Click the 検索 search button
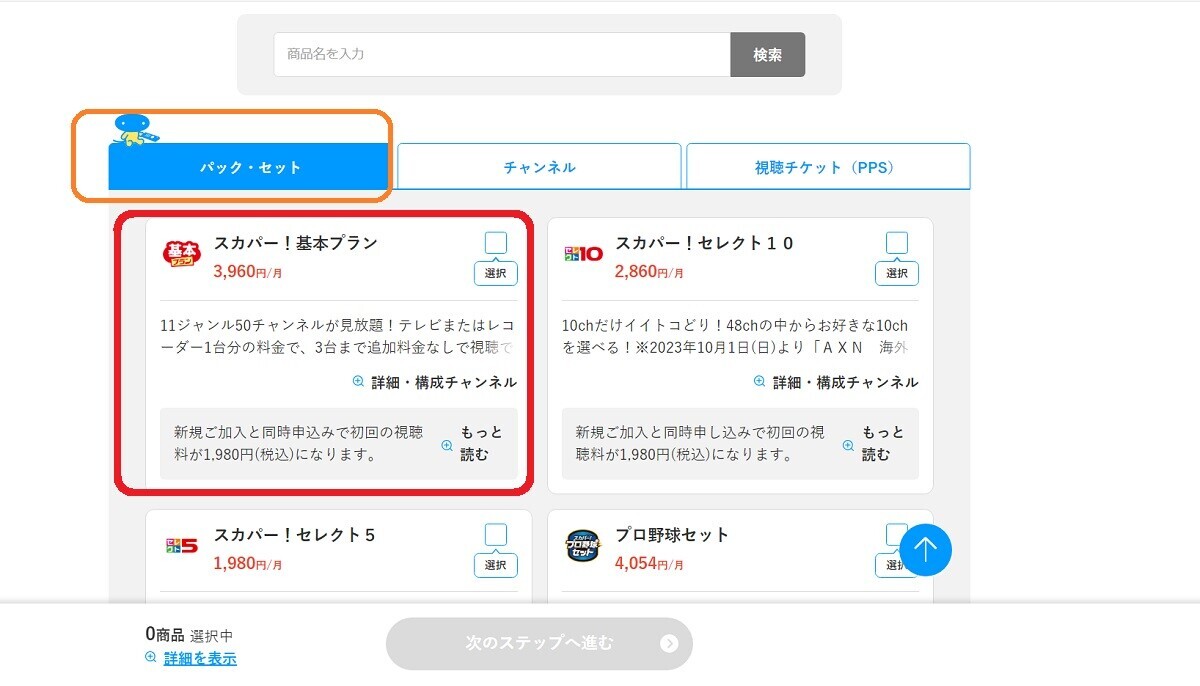The image size is (1200, 686). click(x=768, y=55)
